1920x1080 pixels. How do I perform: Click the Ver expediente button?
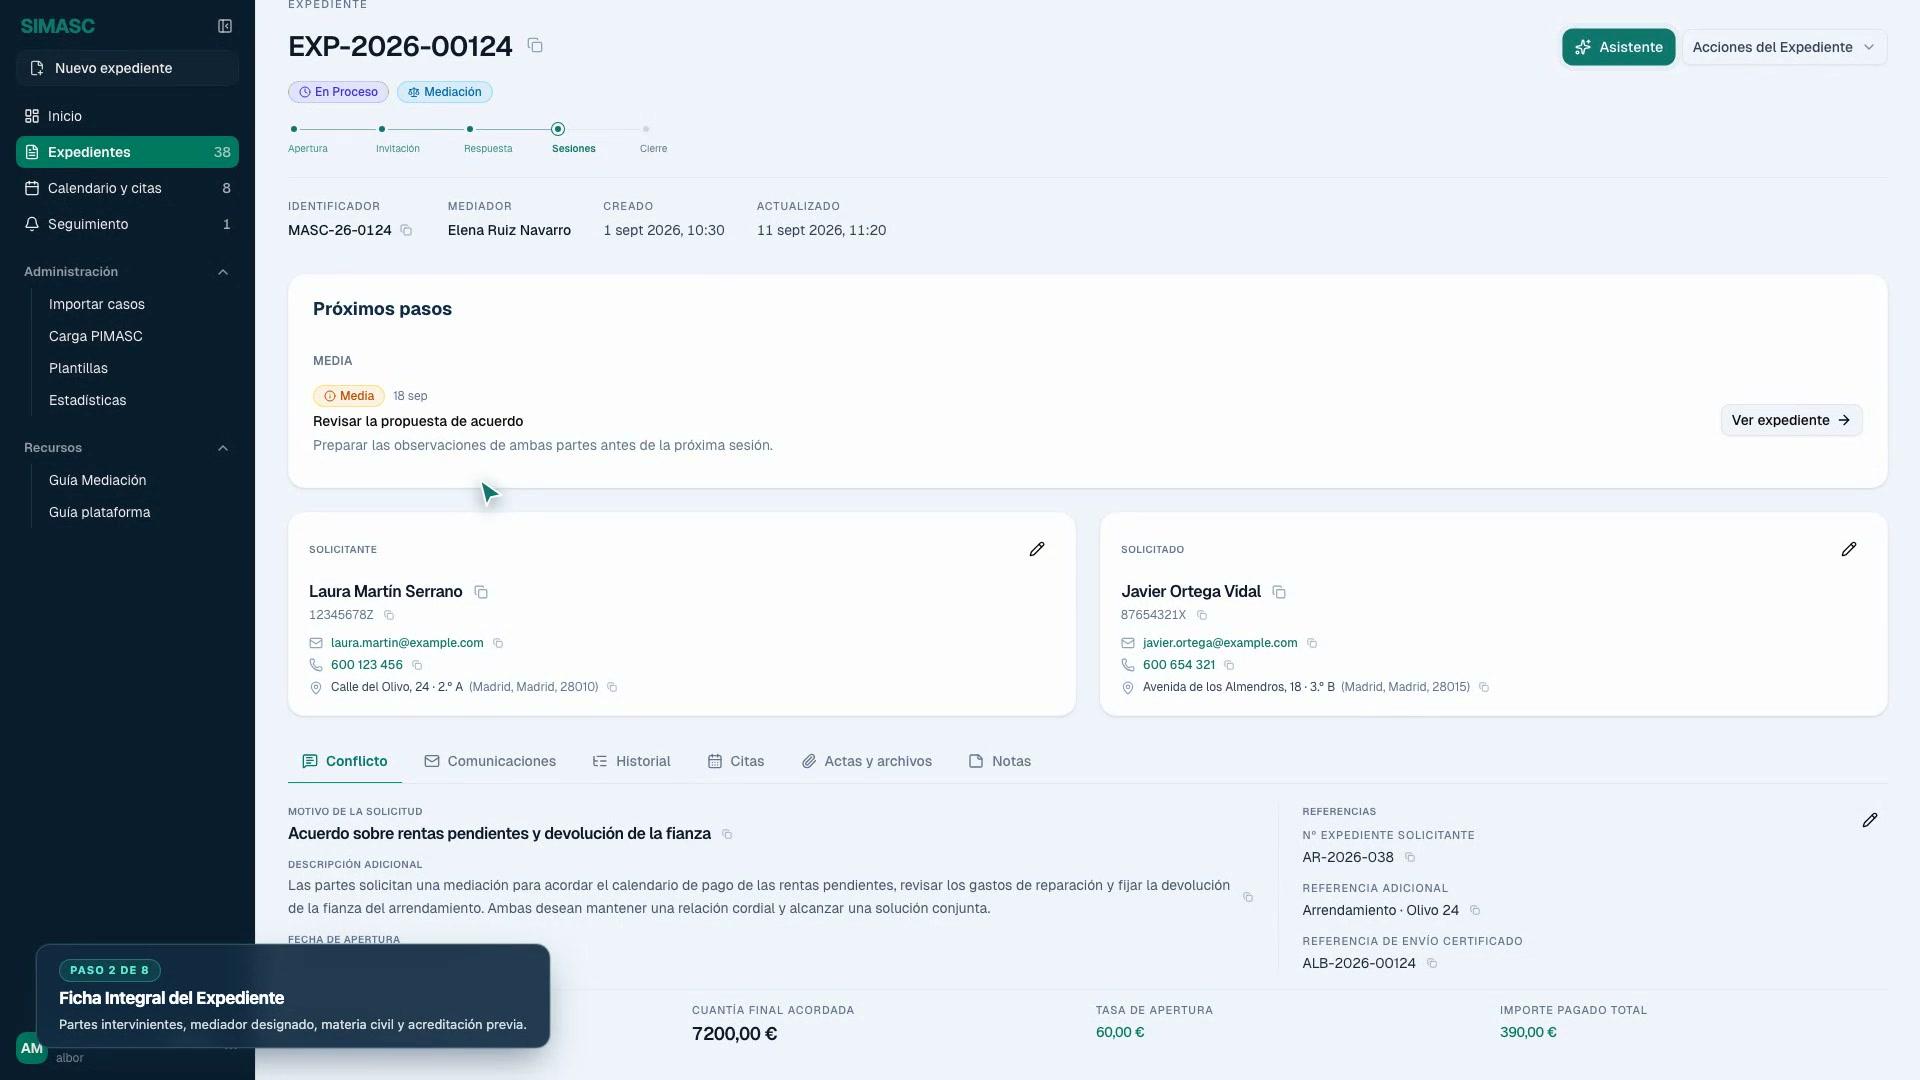tap(1791, 420)
